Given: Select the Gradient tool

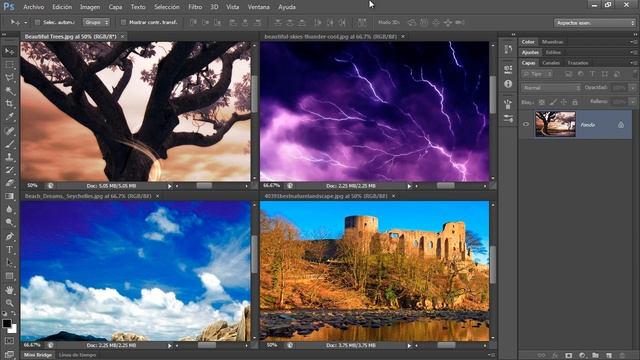Looking at the screenshot, I should click(x=9, y=196).
